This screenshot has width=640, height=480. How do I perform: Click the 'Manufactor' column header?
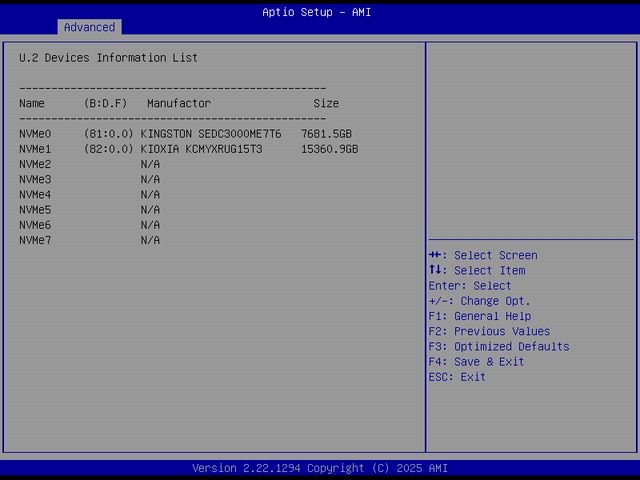pyautogui.click(x=179, y=104)
